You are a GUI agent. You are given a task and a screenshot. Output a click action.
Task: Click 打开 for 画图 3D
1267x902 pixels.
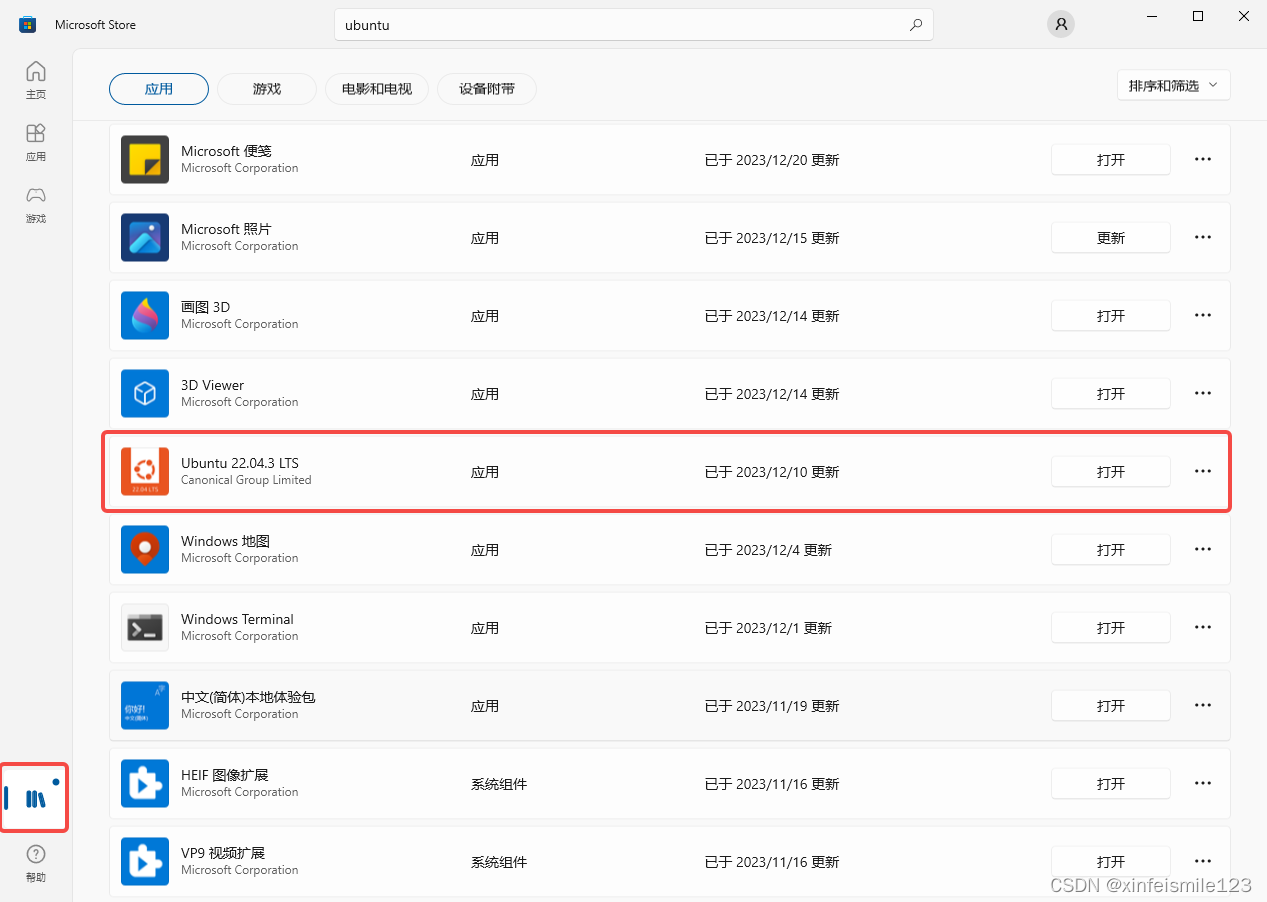tap(1111, 316)
